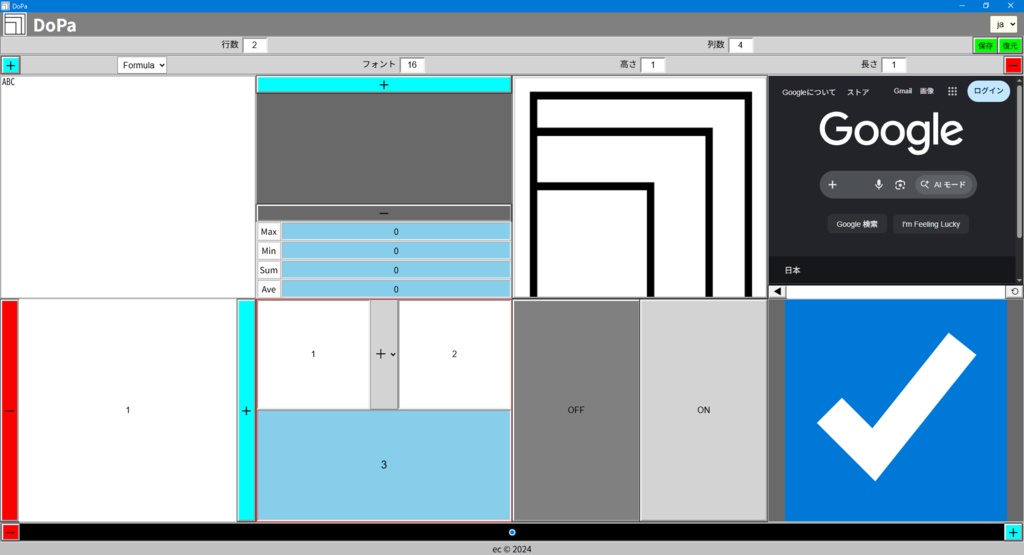Open the Gmail link

903,91
